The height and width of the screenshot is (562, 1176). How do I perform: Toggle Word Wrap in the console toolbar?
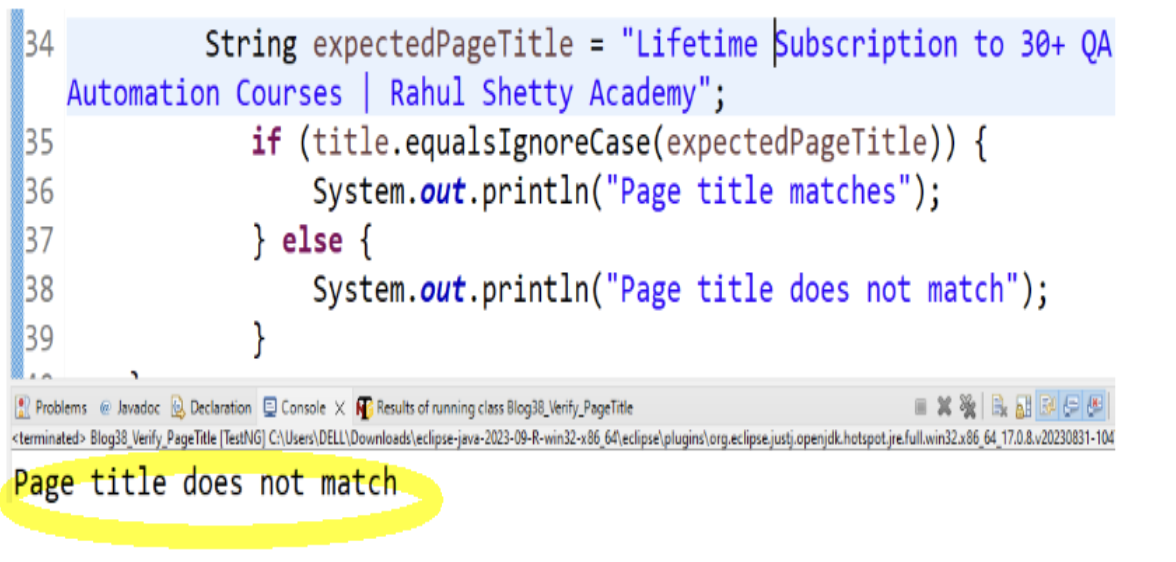(1046, 407)
